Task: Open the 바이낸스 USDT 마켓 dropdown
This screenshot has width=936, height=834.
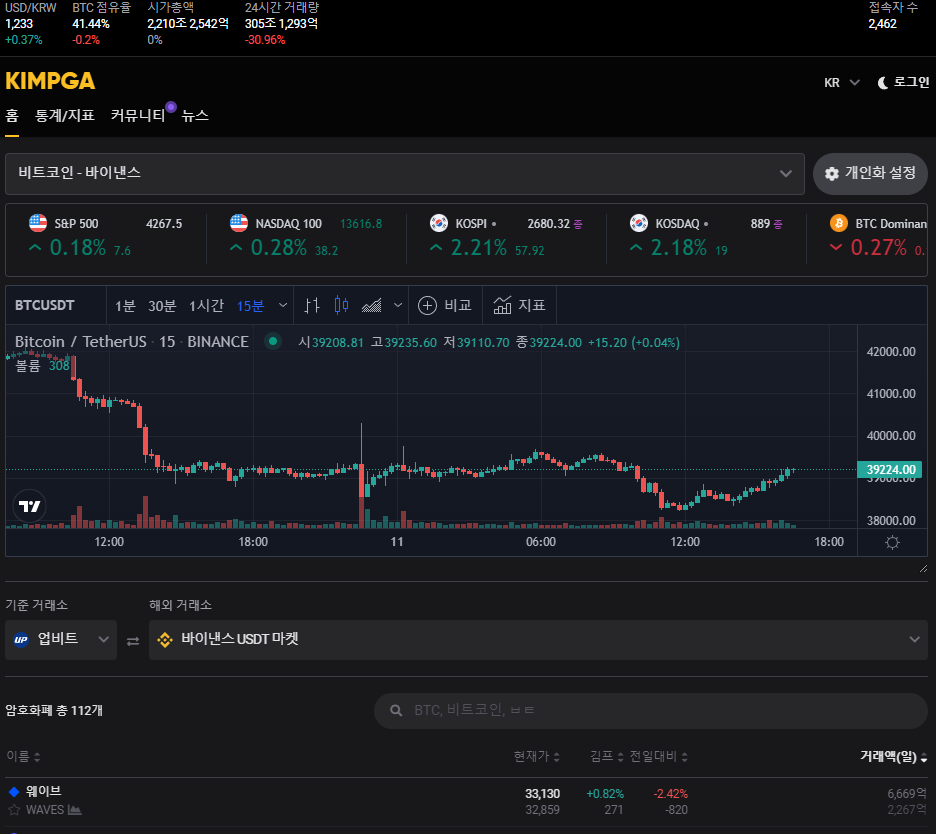Action: coord(538,640)
